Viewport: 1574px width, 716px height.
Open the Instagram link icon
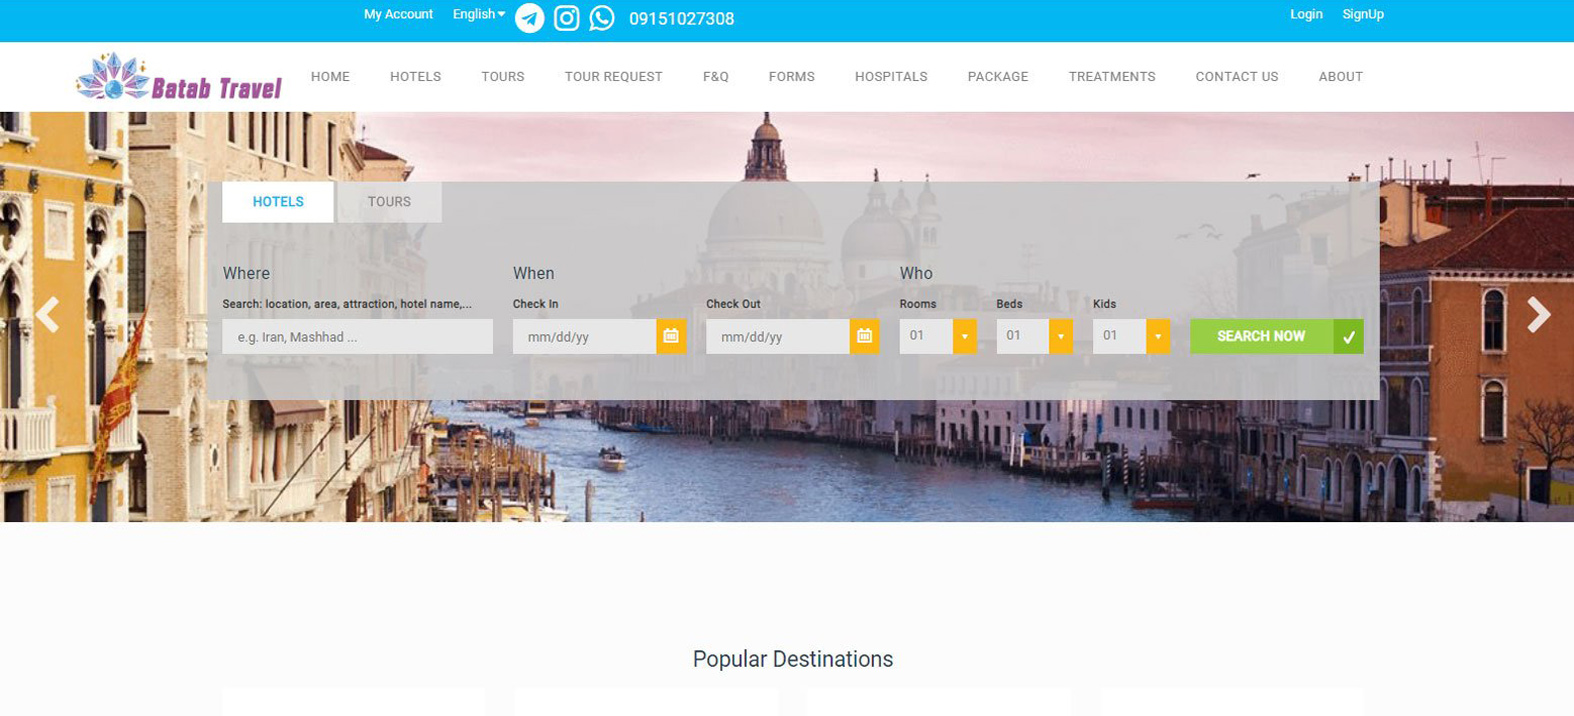(566, 18)
